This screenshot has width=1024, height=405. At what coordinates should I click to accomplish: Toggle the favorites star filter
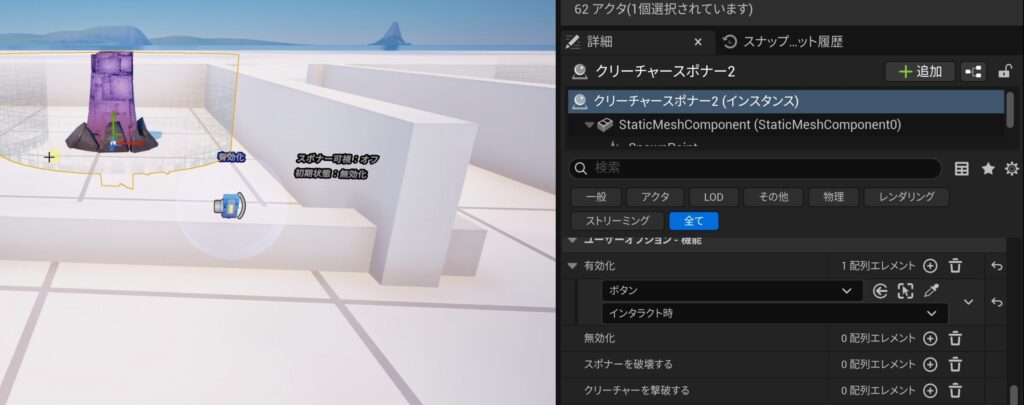point(988,168)
